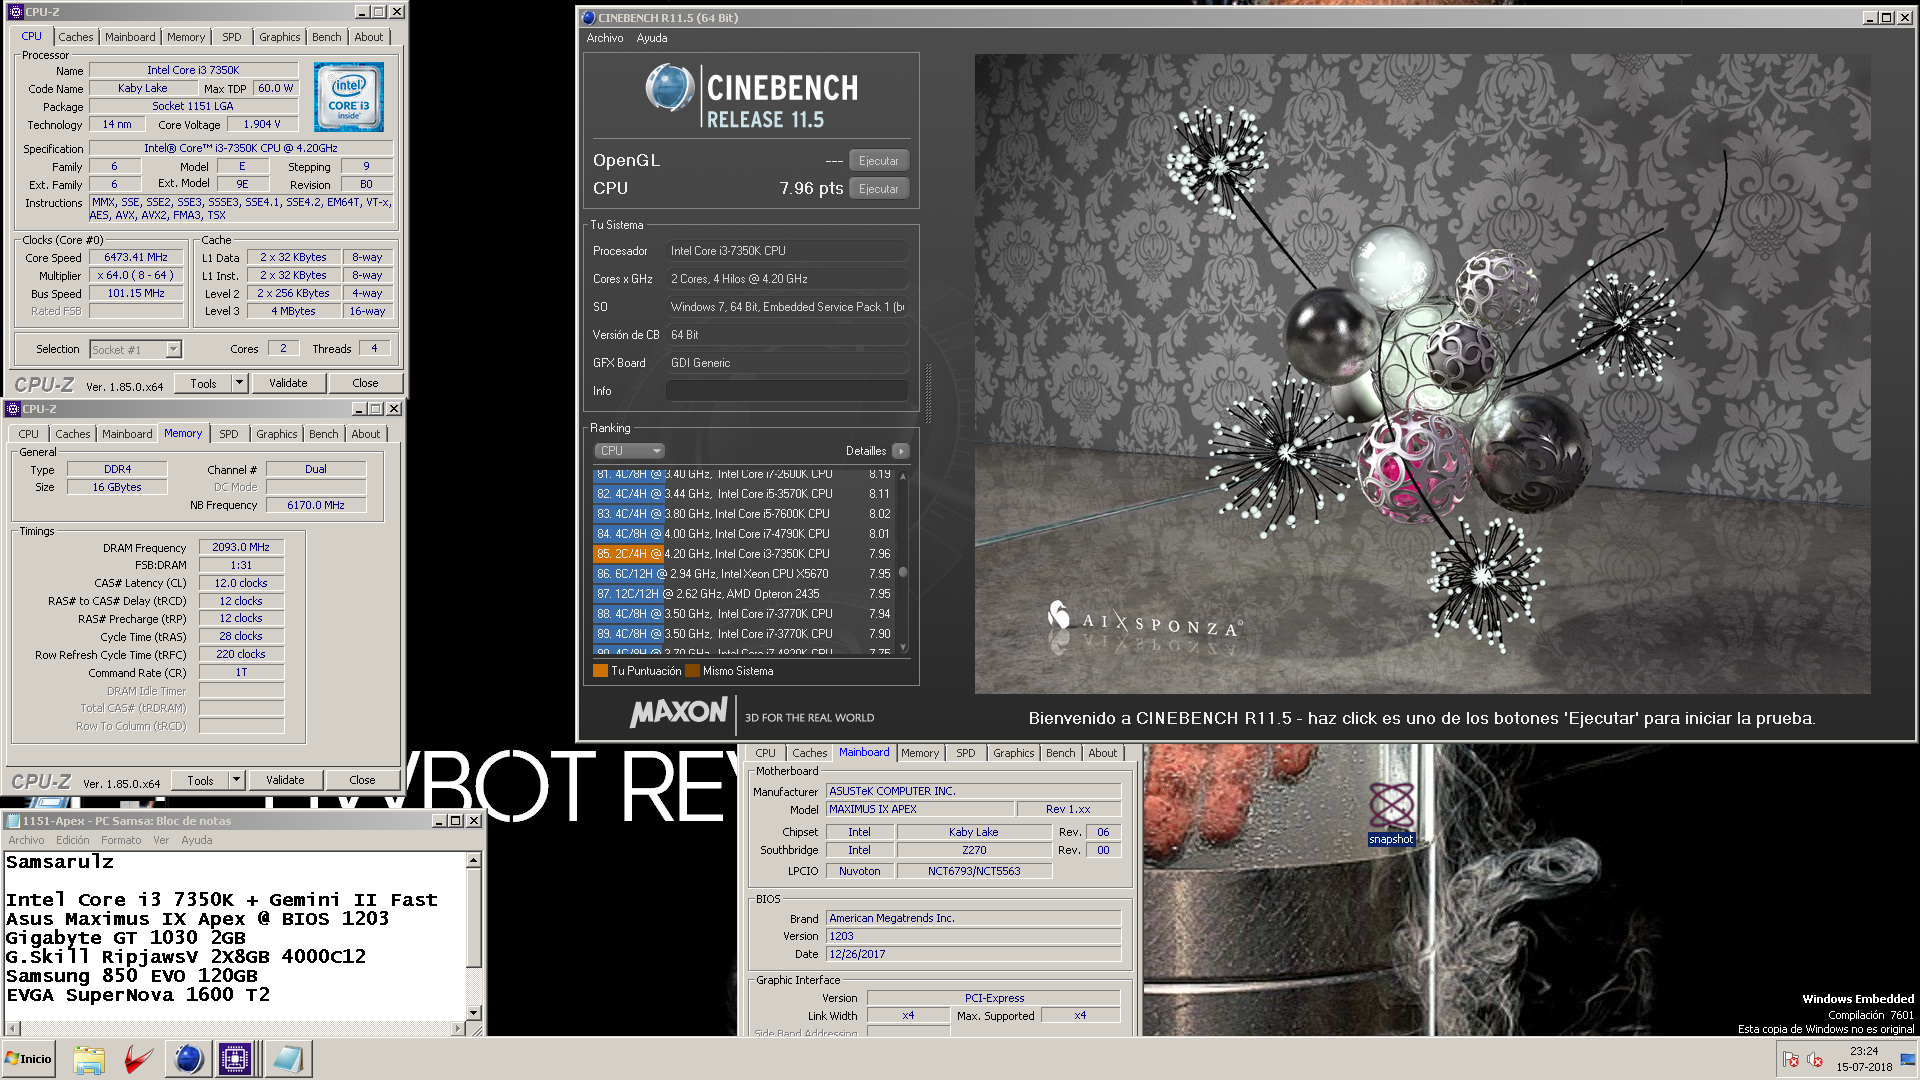Viewport: 1920px width, 1080px height.
Task: Open Edición menu in Notepad
Action: pos(72,840)
